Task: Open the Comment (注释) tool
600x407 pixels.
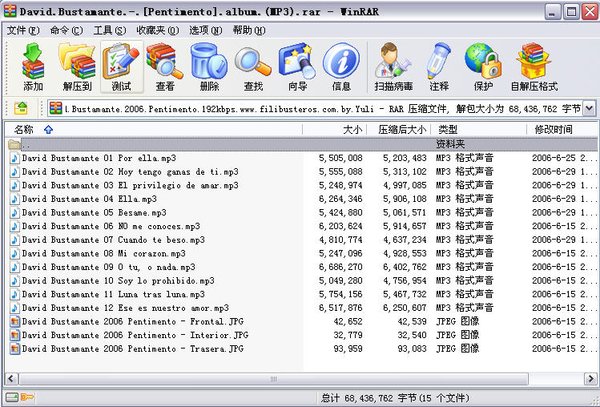Action: [x=439, y=67]
